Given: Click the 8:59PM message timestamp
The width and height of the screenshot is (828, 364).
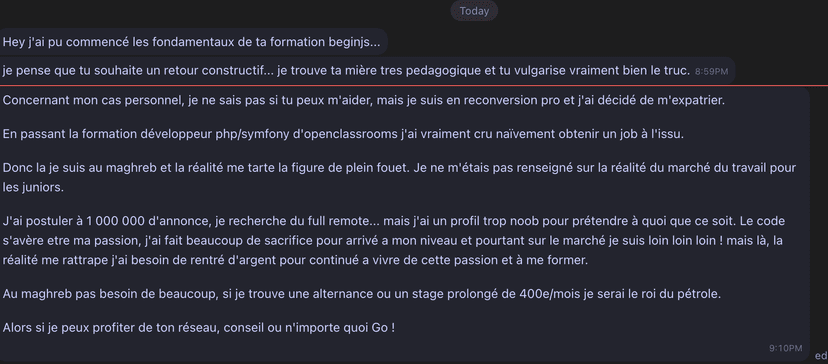Looking at the screenshot, I should (x=711, y=71).
